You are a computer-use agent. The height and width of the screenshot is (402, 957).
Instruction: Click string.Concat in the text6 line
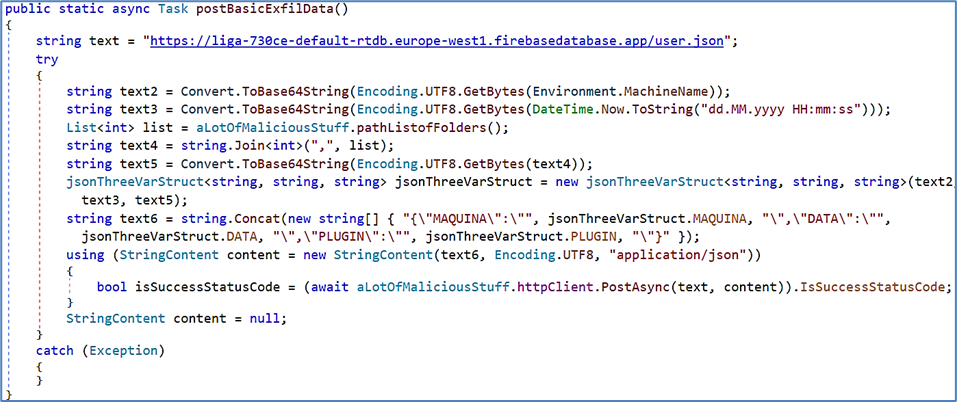pos(232,218)
